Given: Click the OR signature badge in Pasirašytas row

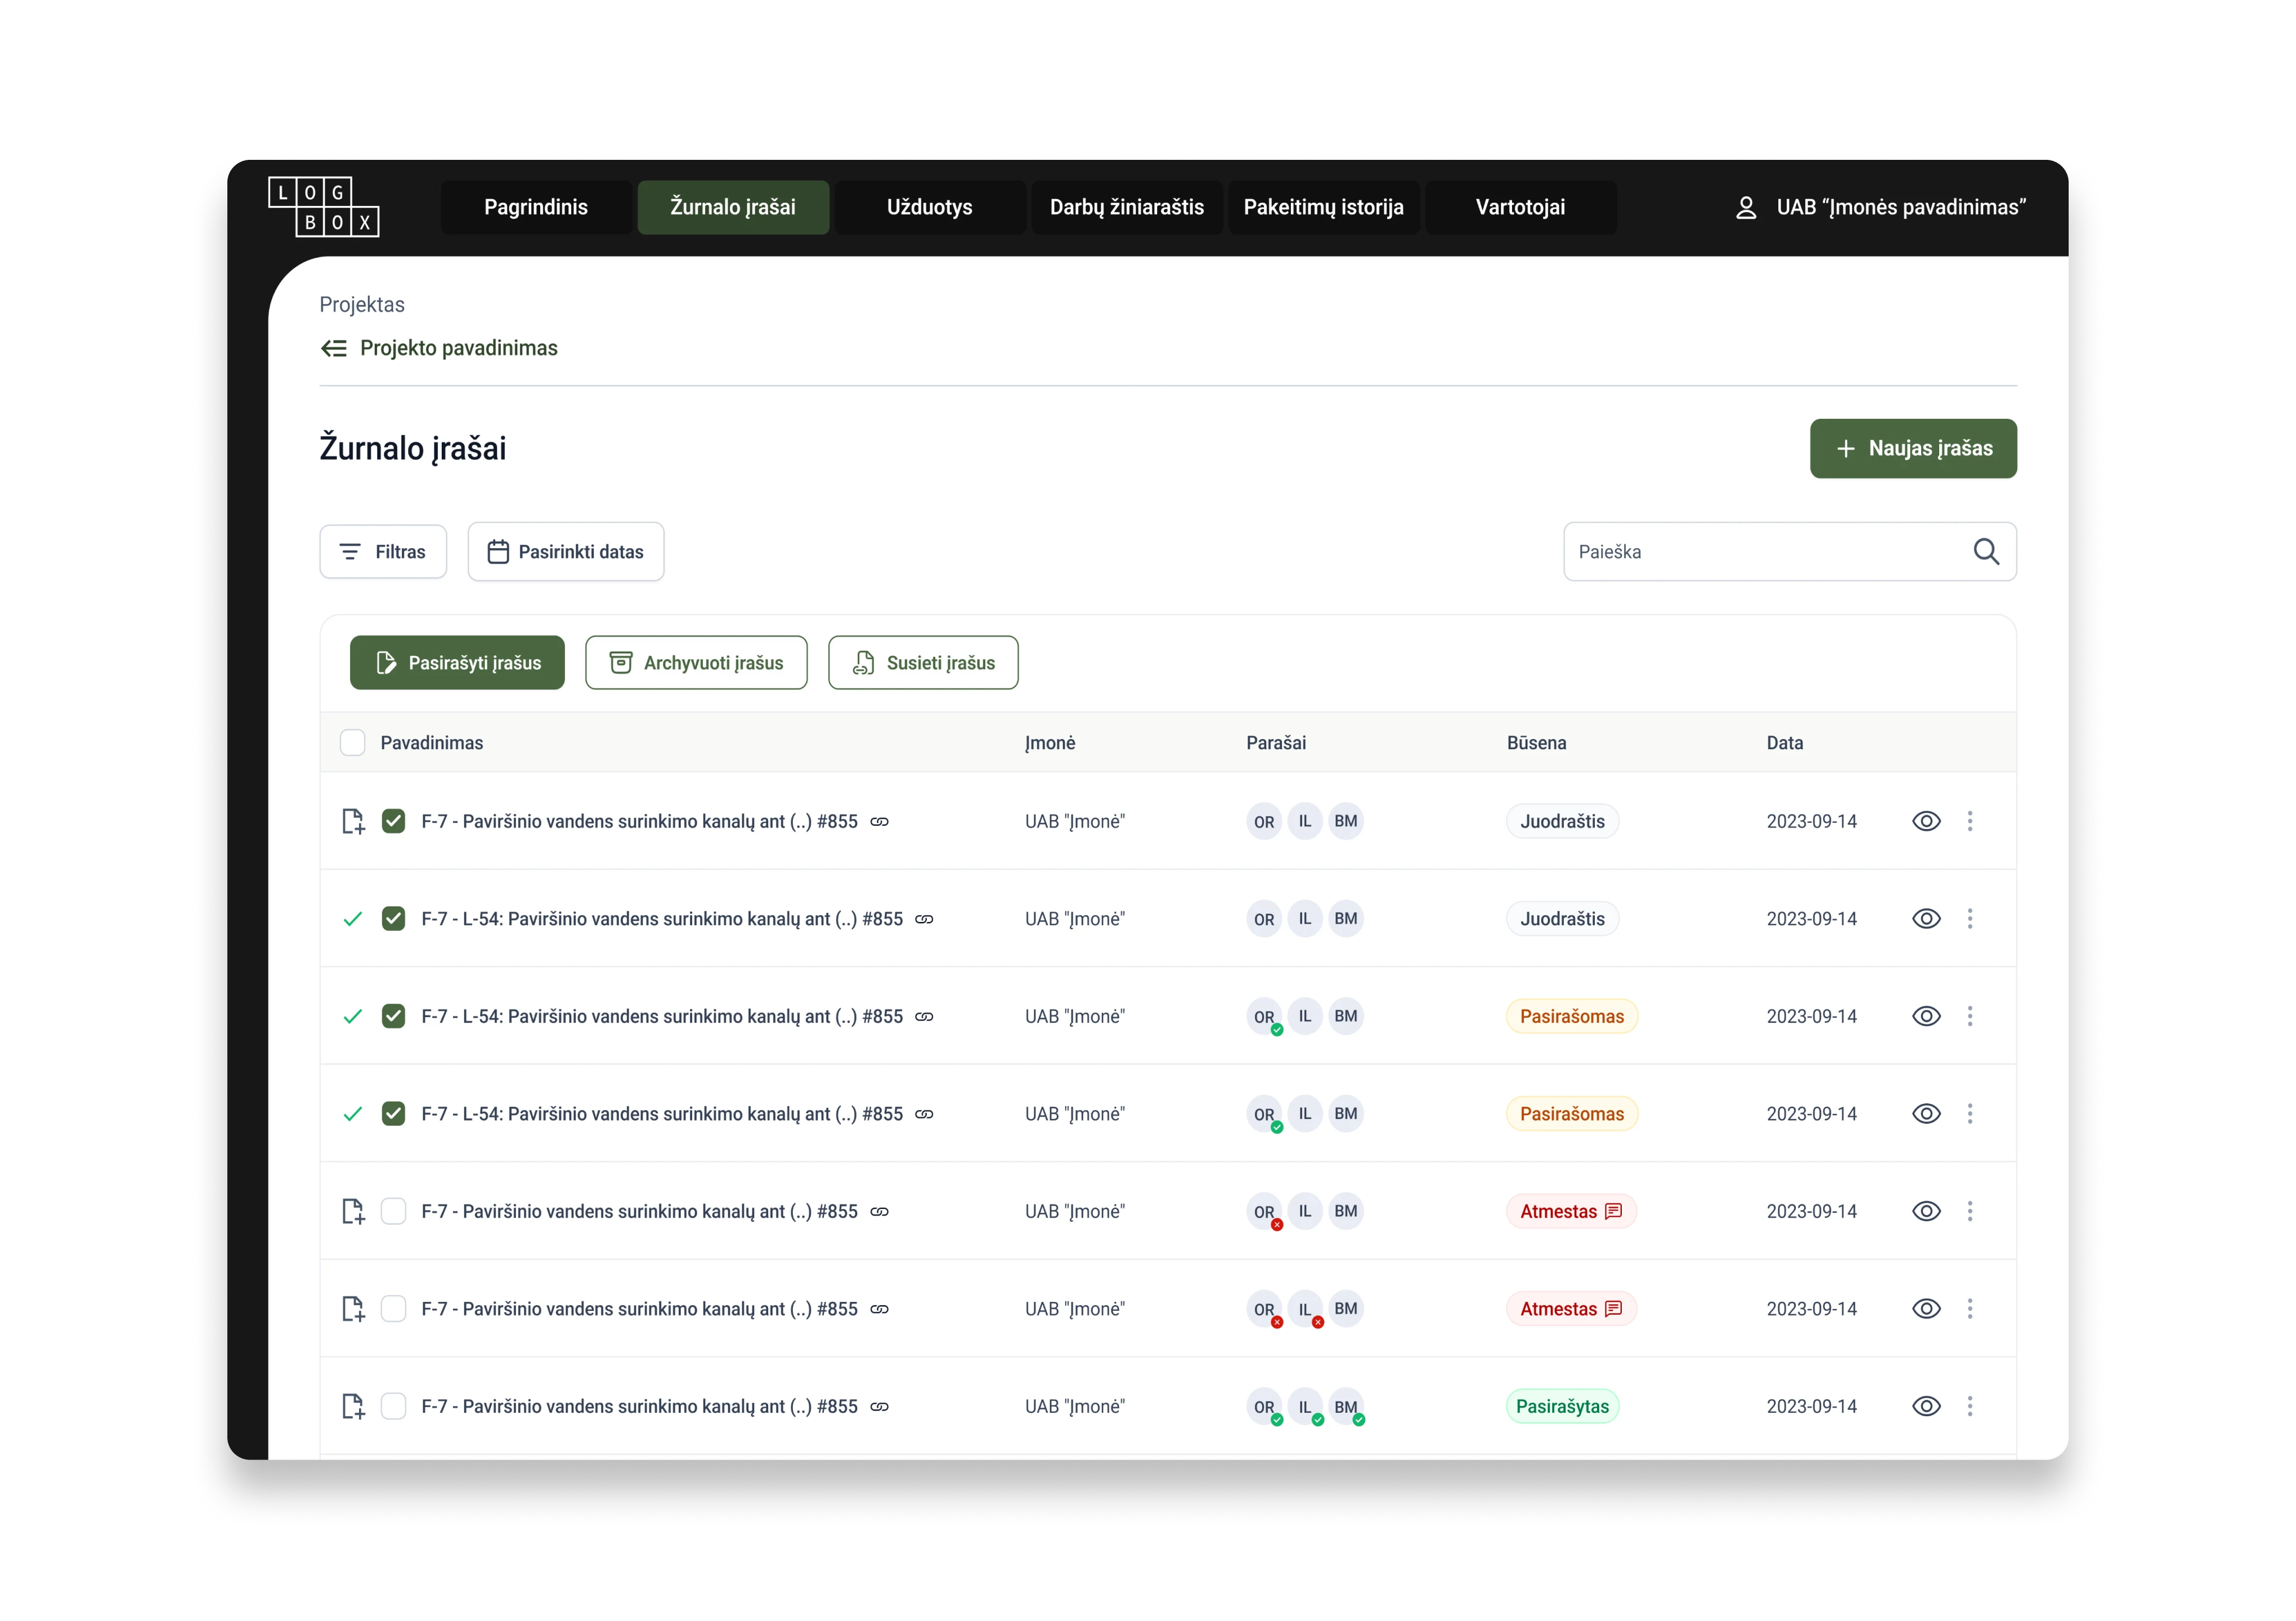Looking at the screenshot, I should (1264, 1406).
